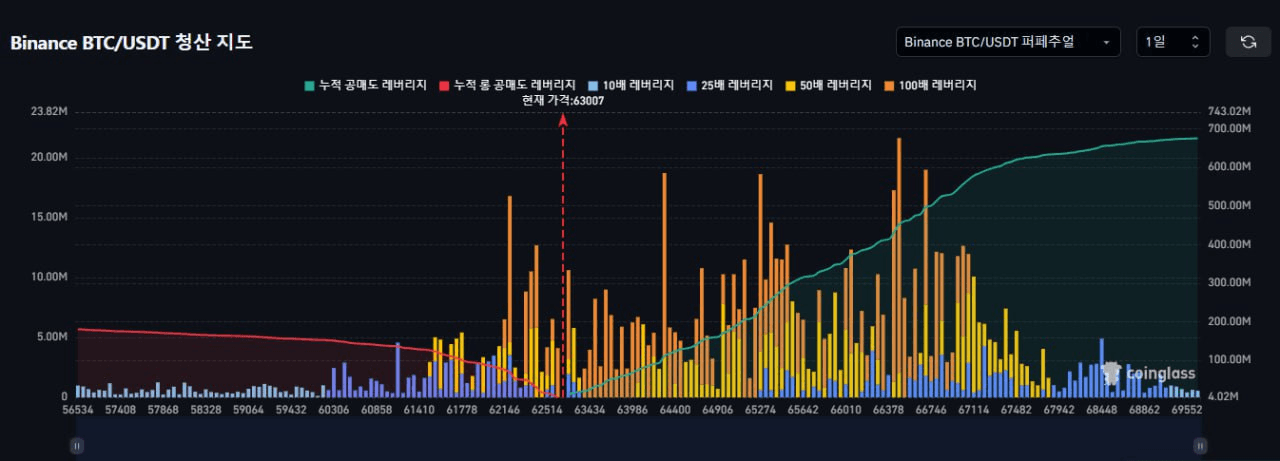The height and width of the screenshot is (461, 1280).
Task: Click the x-axis label 60306
Action: pos(332,410)
